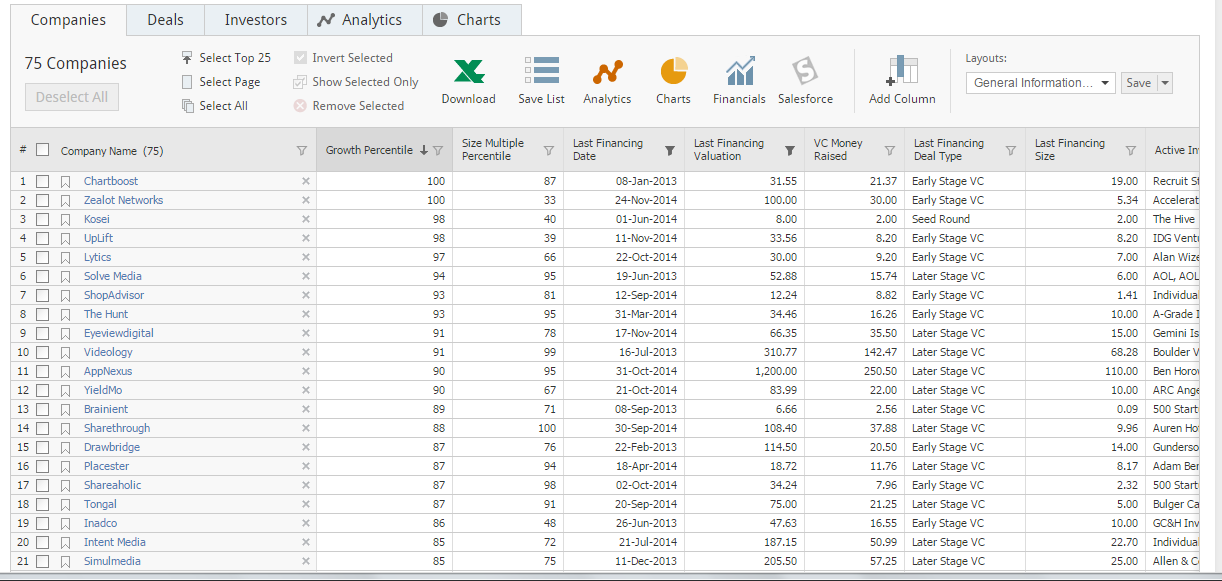Filter the Growth Percentile column
1222x581 pixels.
tap(438, 151)
